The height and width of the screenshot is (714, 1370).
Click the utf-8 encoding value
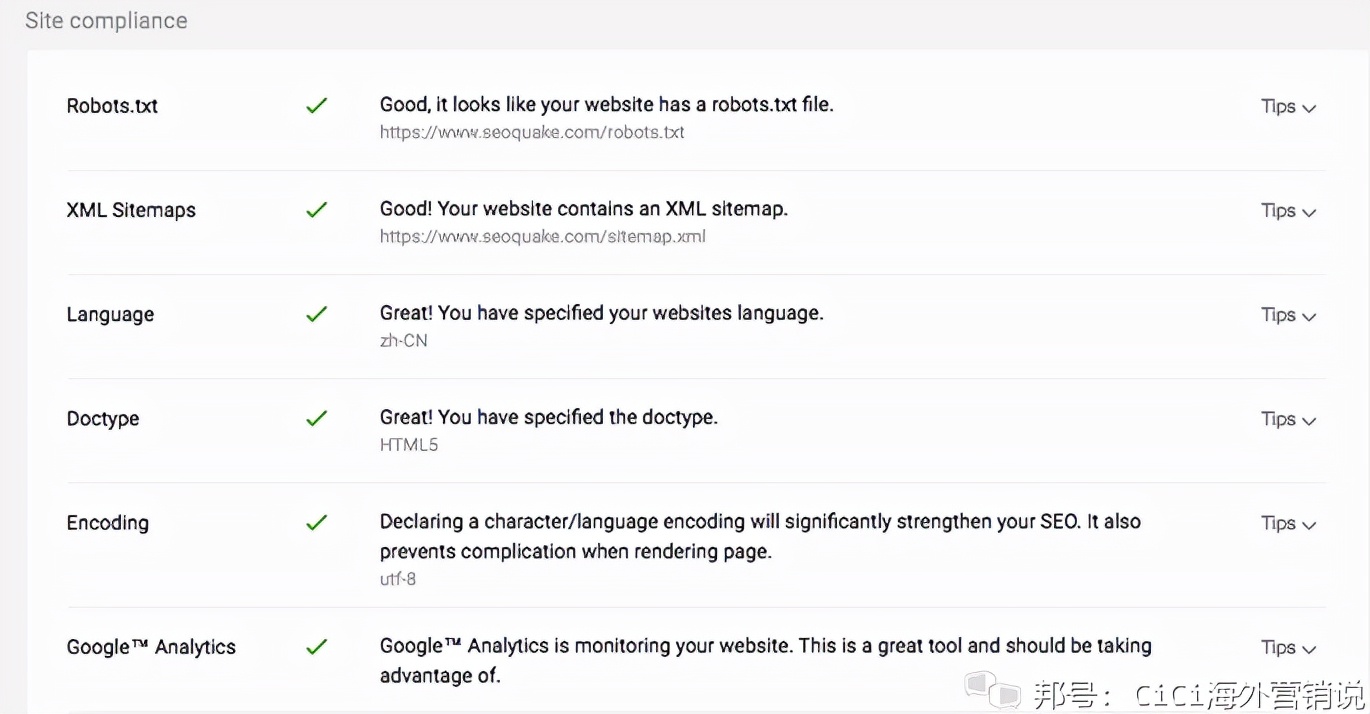click(397, 579)
